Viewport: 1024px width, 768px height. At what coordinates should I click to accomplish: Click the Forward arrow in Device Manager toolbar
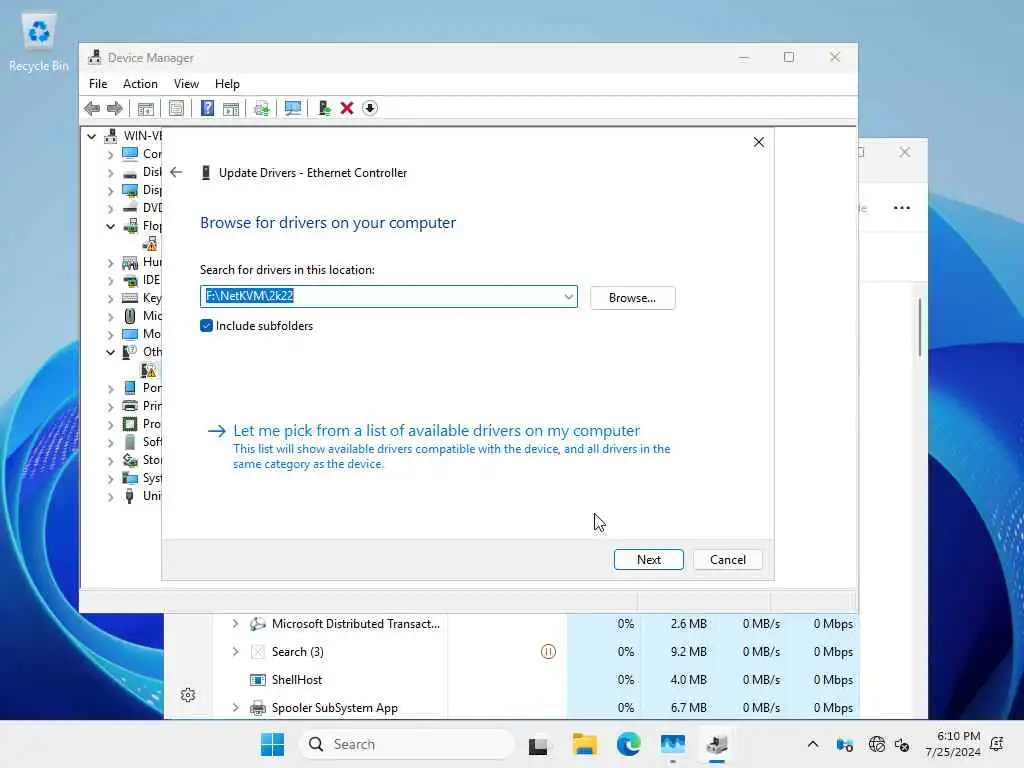pos(114,108)
